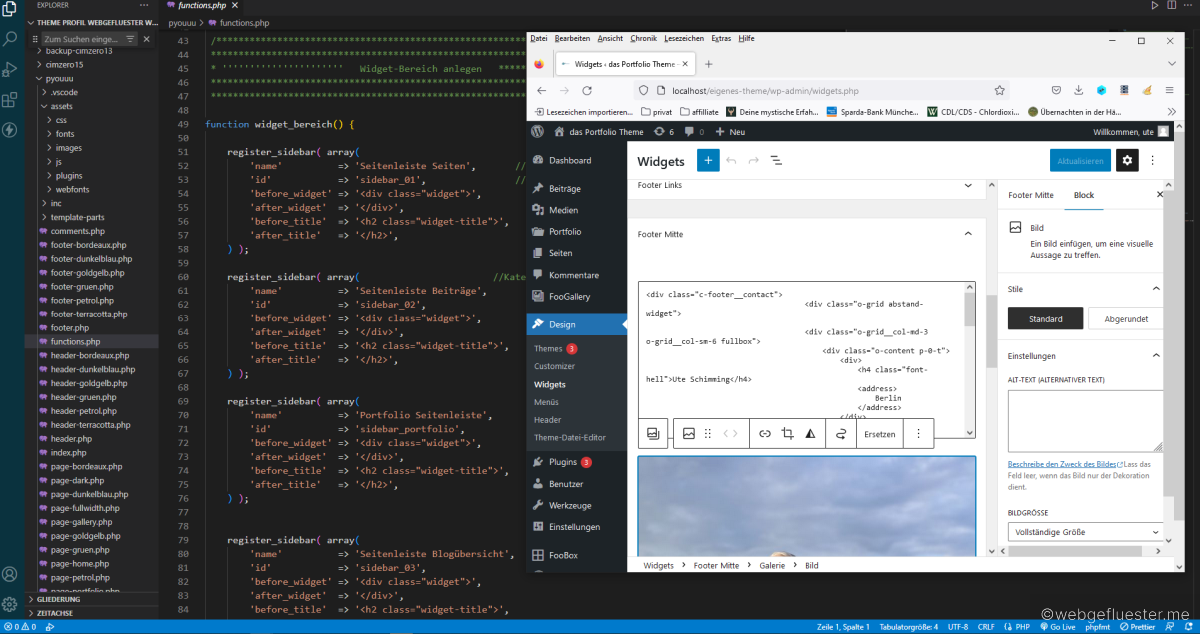Screen dimensions: 1200x634
Task: Click the blue block inserter plus button
Action: pyautogui.click(x=708, y=160)
